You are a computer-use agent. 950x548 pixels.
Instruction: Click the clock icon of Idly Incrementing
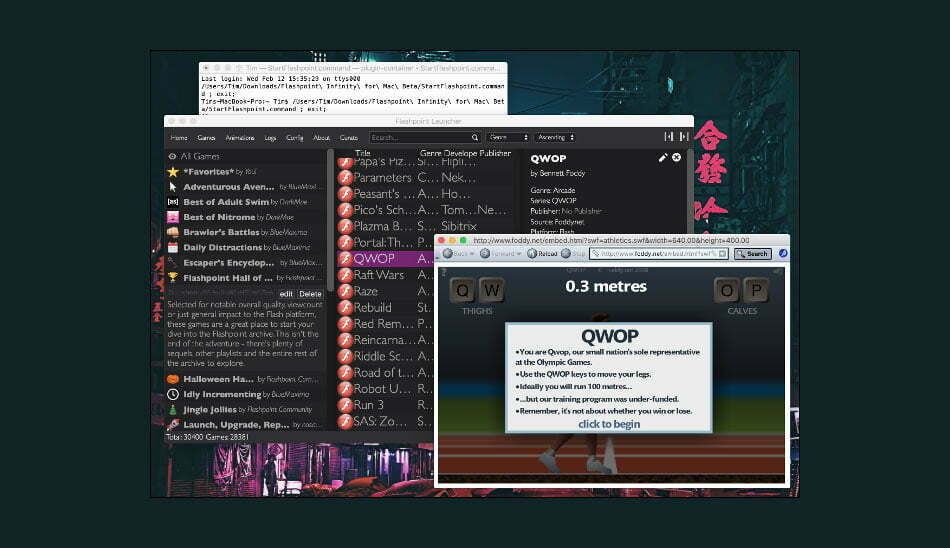[x=173, y=394]
